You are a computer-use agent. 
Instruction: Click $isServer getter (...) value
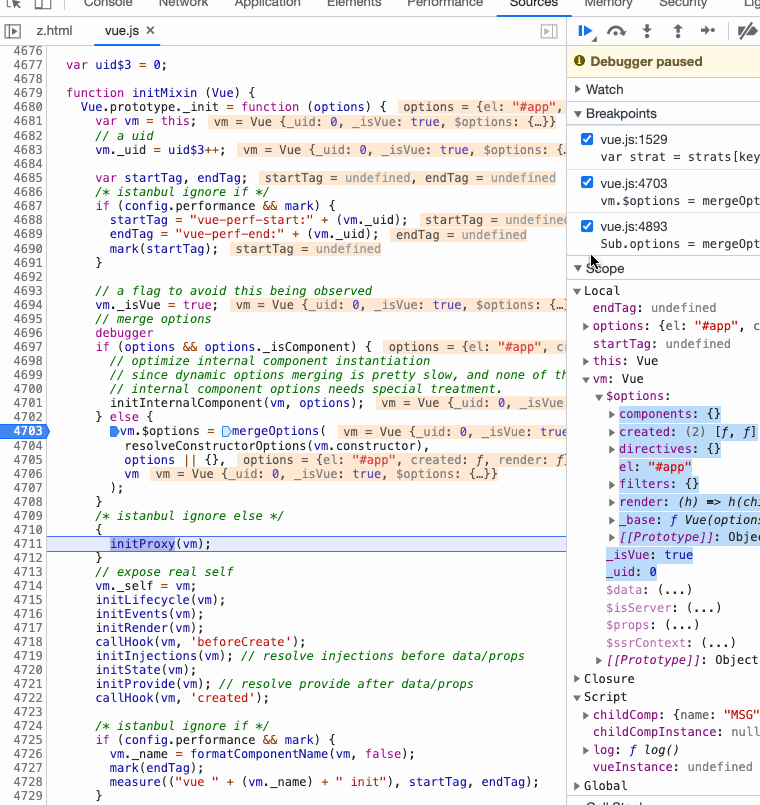tap(704, 608)
